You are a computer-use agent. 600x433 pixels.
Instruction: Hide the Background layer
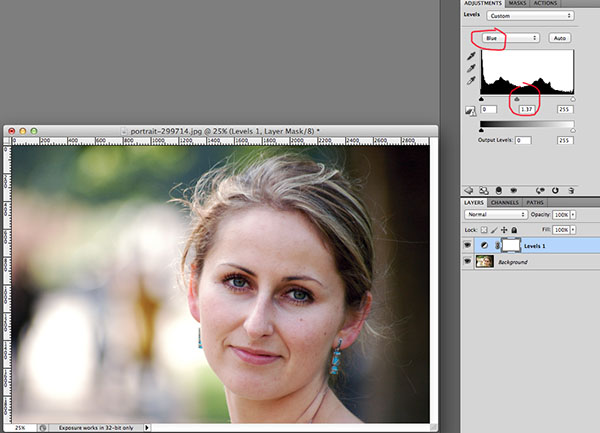coord(469,262)
